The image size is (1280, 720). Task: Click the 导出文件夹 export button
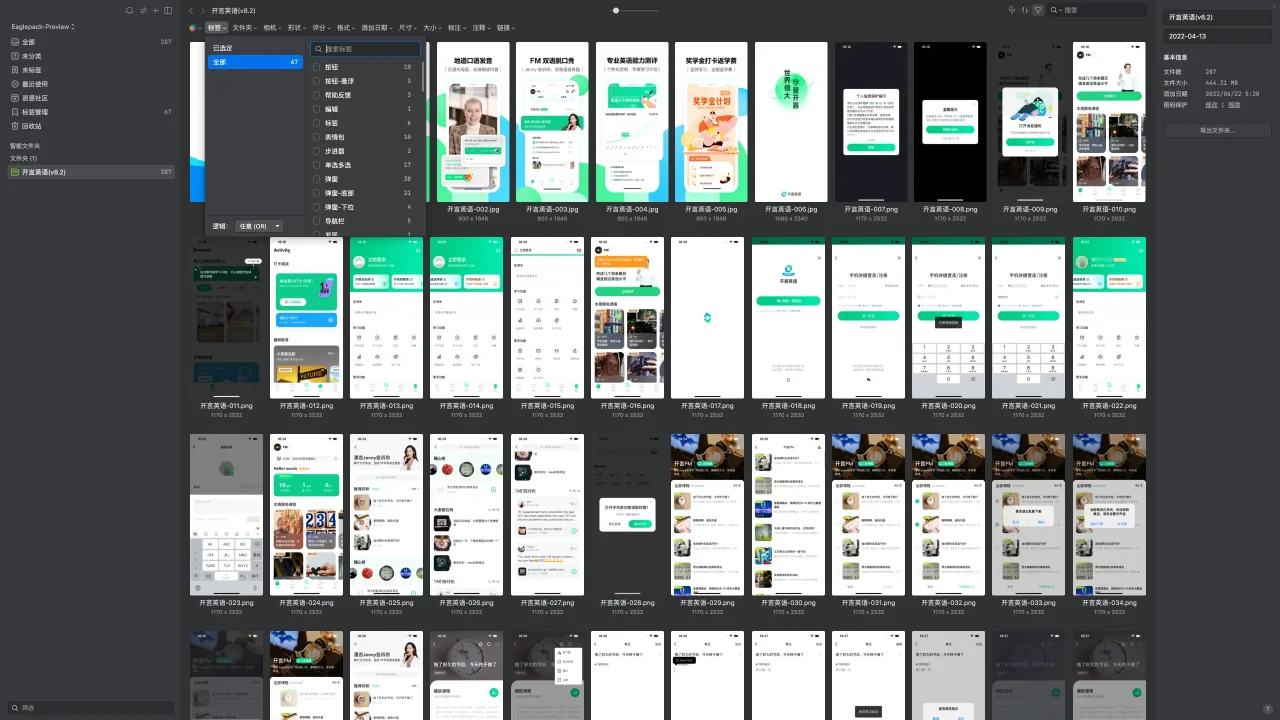click(x=1217, y=131)
